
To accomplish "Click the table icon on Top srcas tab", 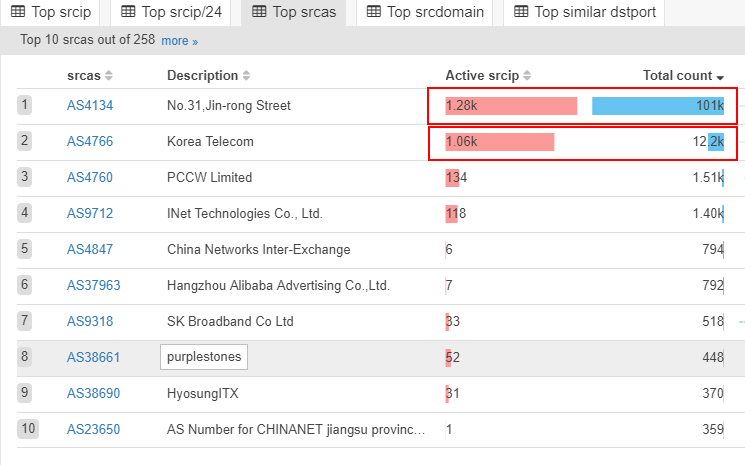I will click(x=259, y=12).
